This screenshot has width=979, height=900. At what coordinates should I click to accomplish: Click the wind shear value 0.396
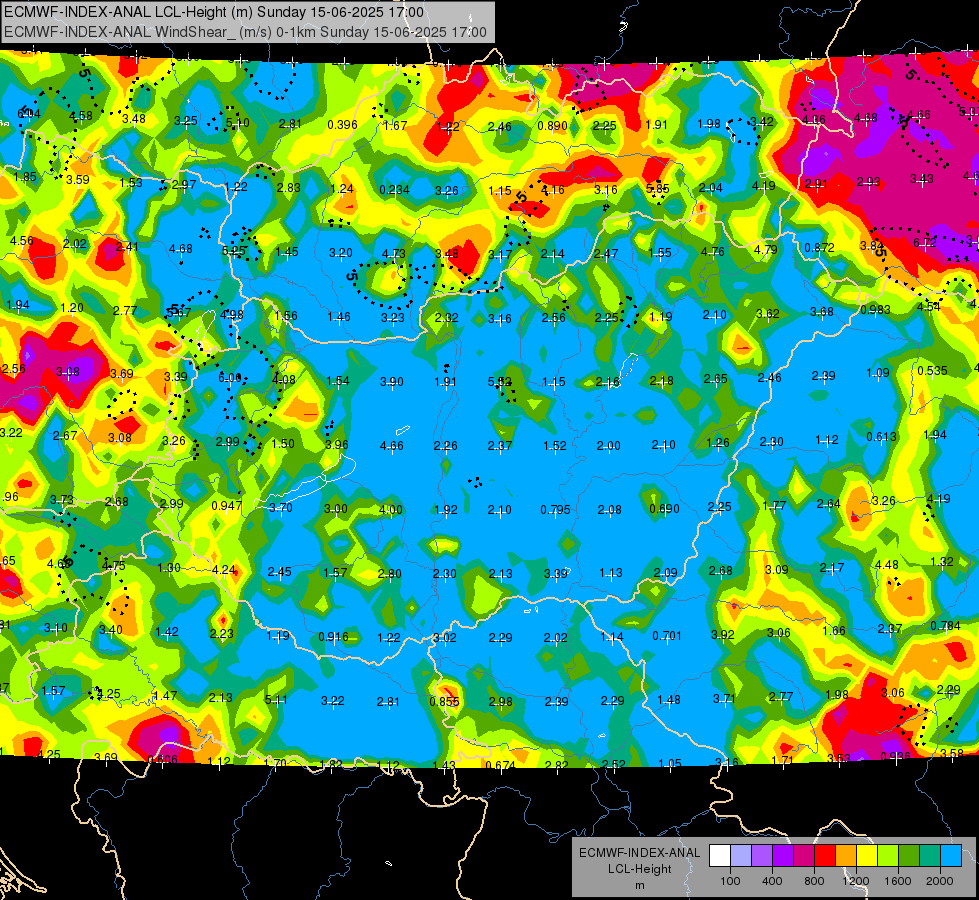pos(342,125)
